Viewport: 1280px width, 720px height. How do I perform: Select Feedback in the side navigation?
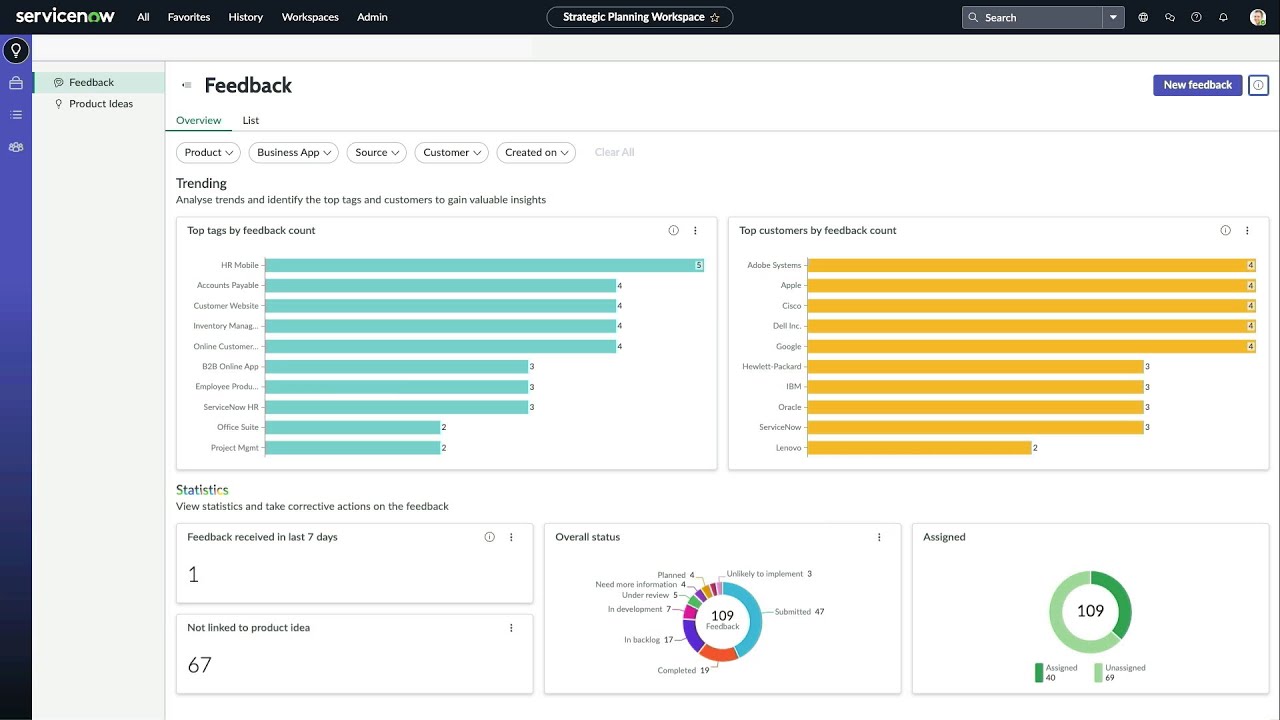tap(99, 82)
